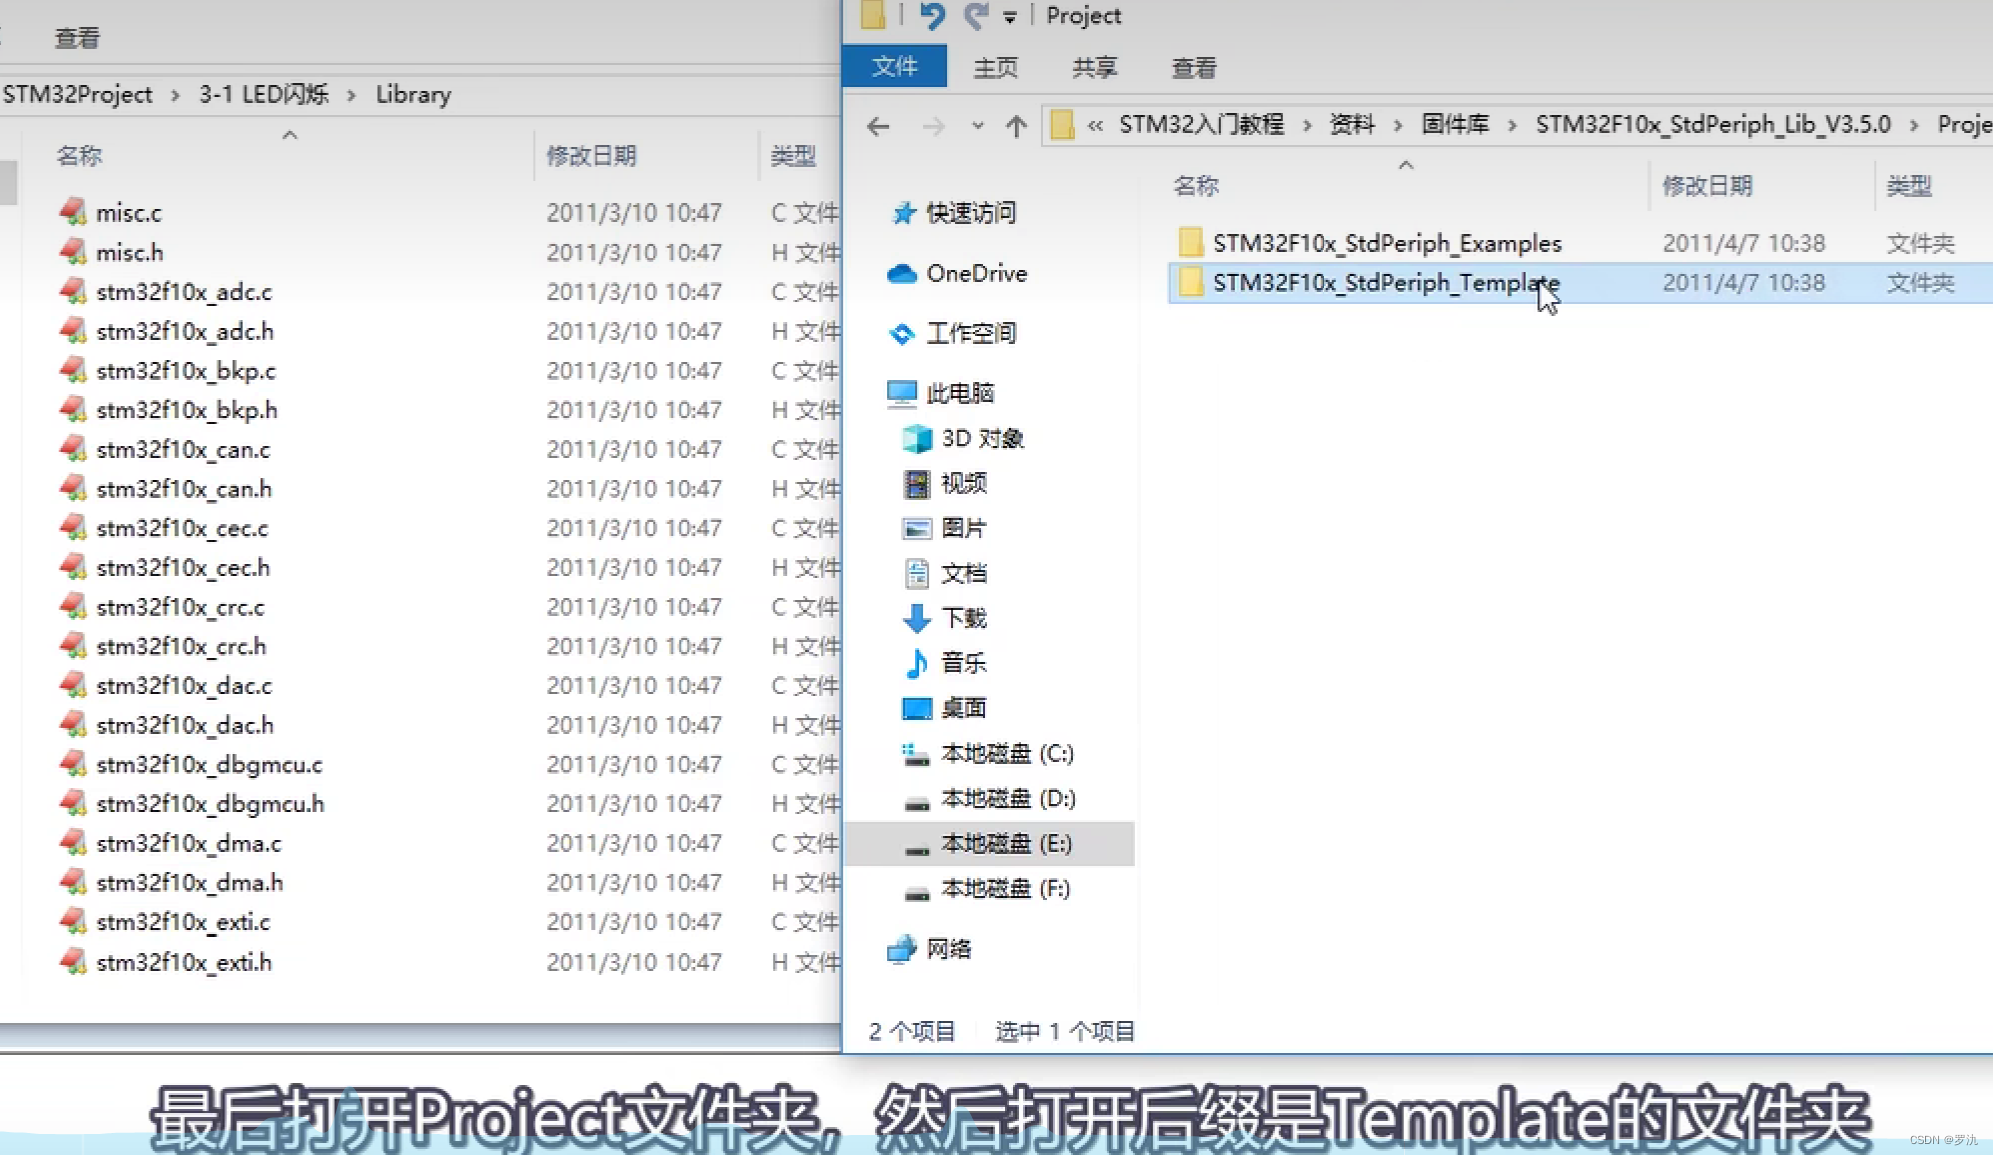Switch to the 共享 ribbon tab
1993x1155 pixels.
[1094, 67]
